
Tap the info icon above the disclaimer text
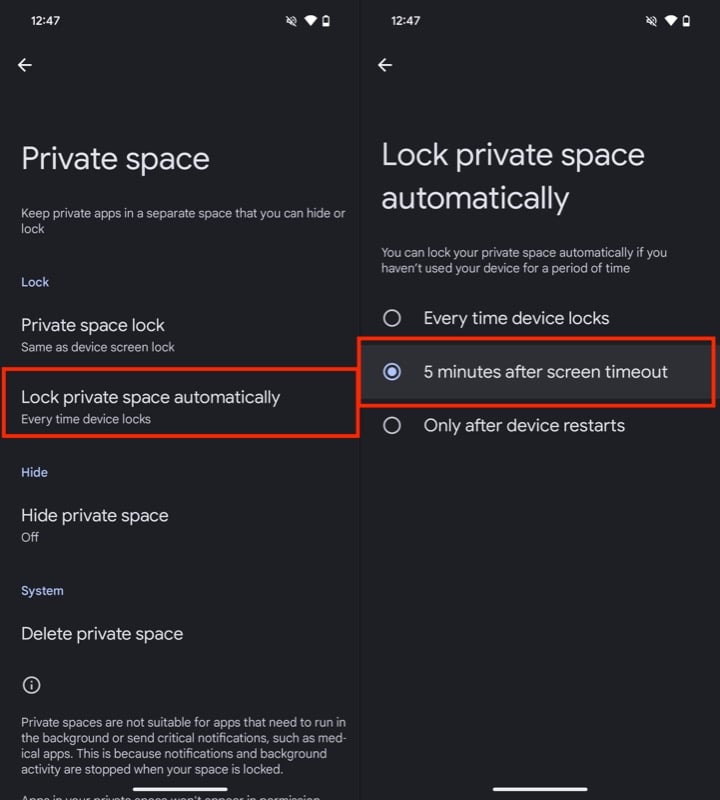(x=31, y=685)
